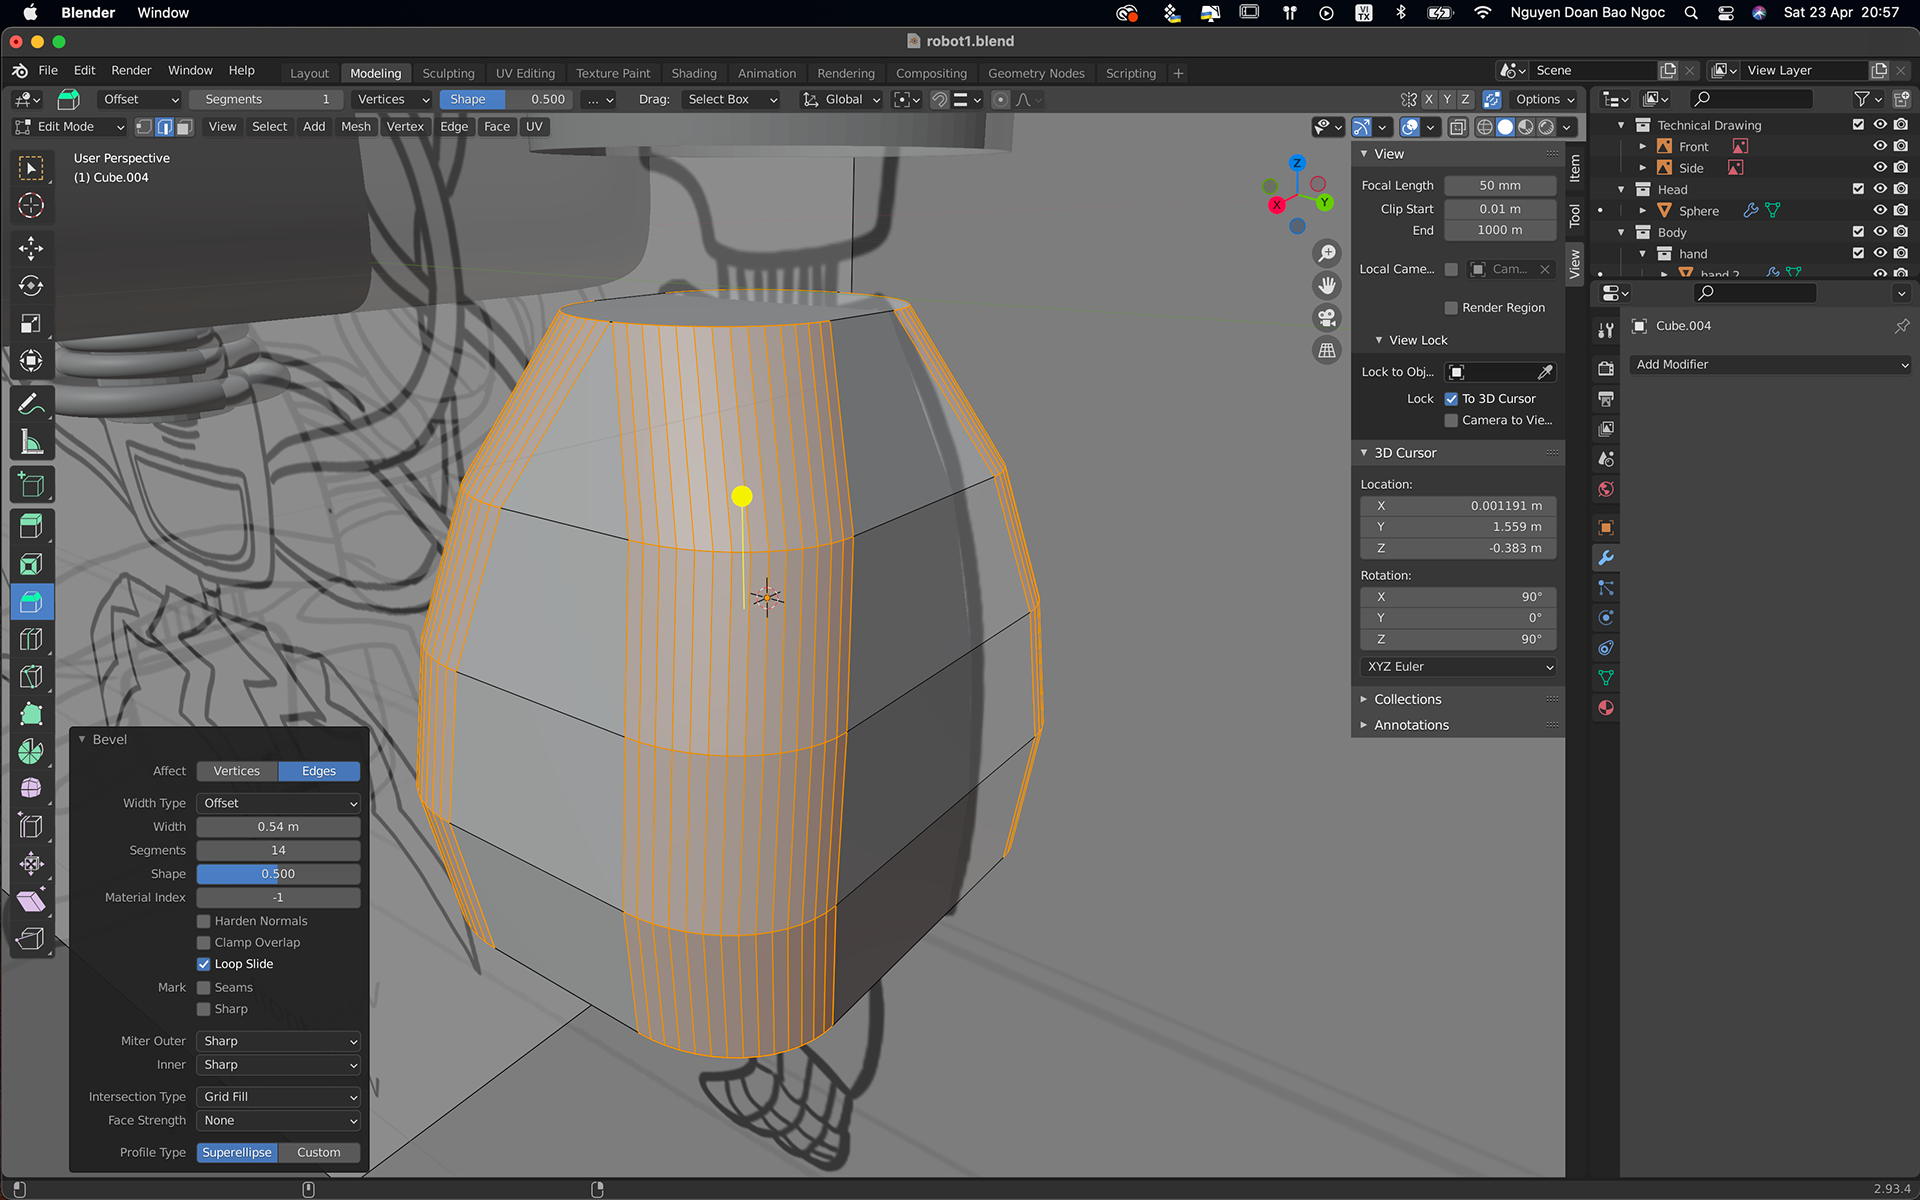Open the Edit Mode selector dropdown
Image resolution: width=1920 pixels, height=1200 pixels.
pyautogui.click(x=69, y=127)
